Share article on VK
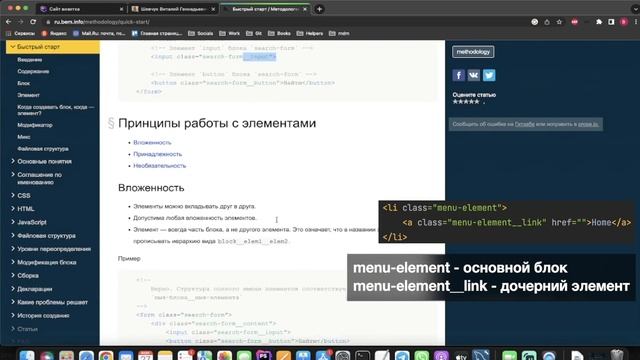The image size is (640, 360). click(x=473, y=75)
